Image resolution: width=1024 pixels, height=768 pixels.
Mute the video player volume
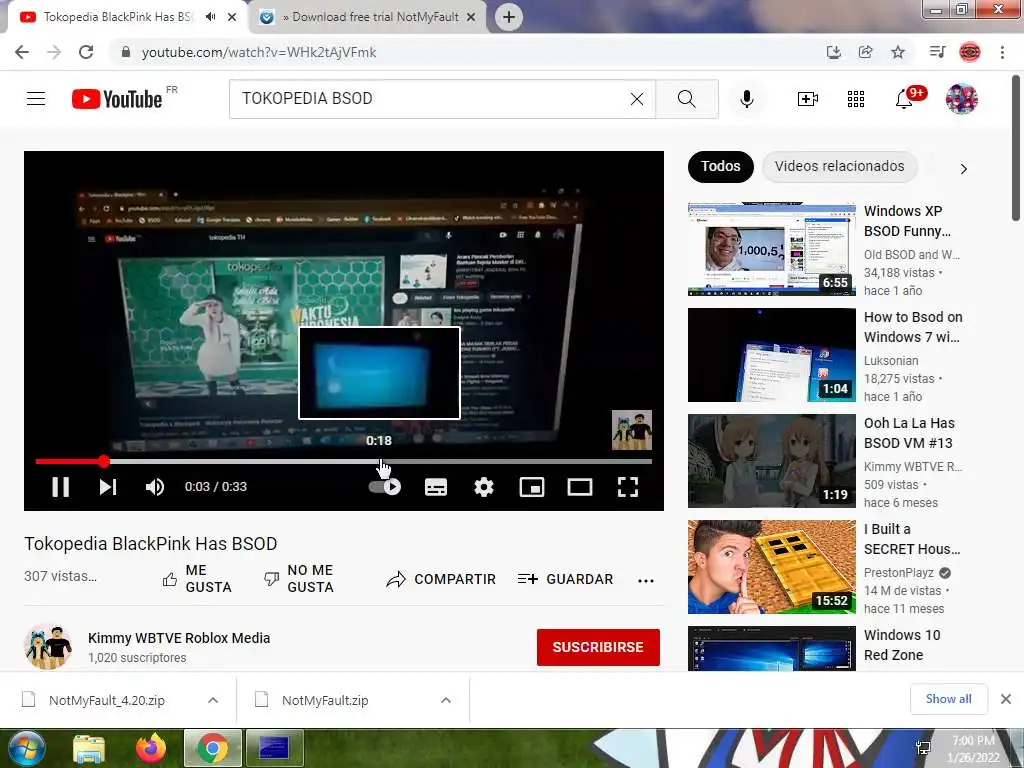coord(155,487)
